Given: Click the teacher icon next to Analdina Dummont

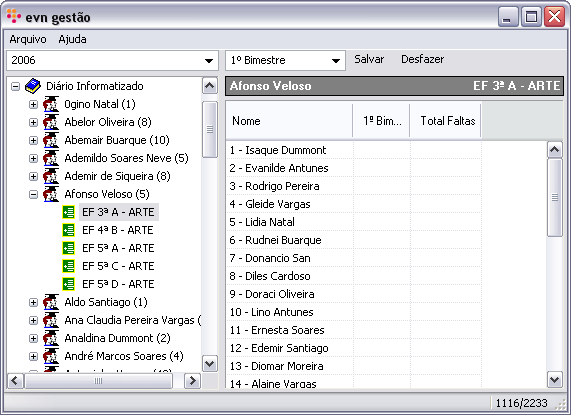Looking at the screenshot, I should tap(51, 338).
